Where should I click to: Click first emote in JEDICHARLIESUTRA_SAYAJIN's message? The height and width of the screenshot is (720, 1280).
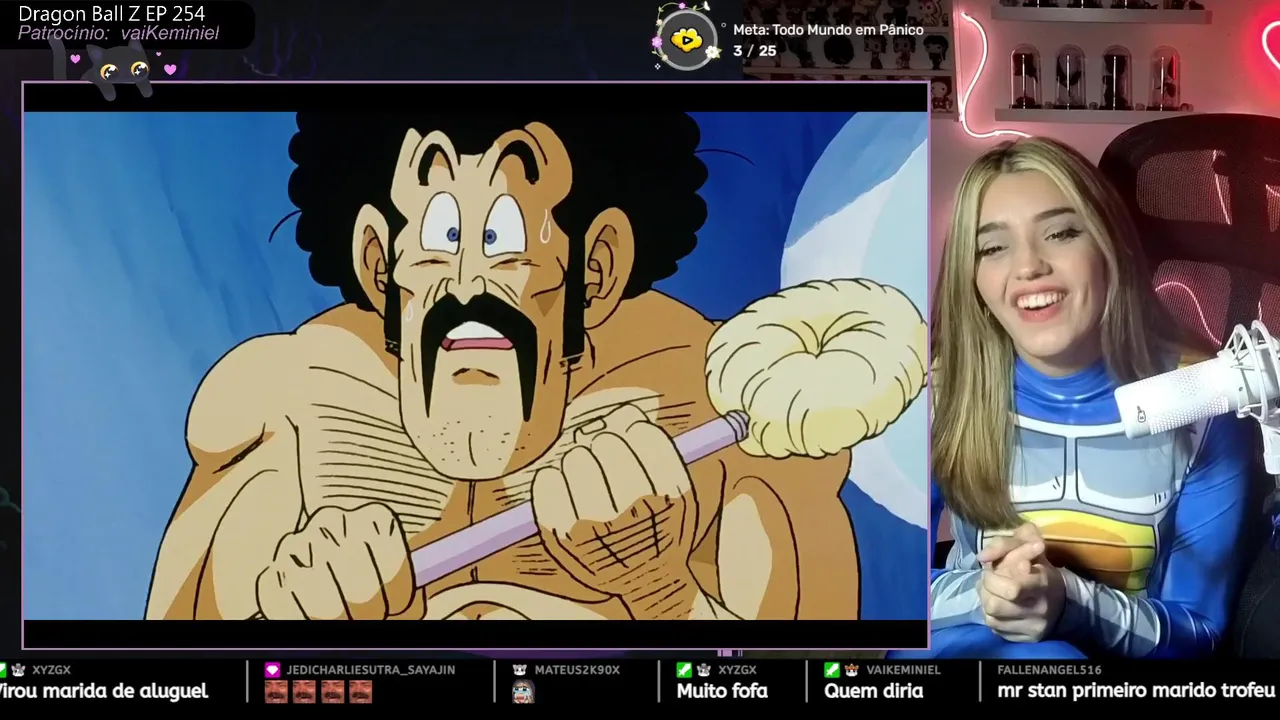coord(276,692)
